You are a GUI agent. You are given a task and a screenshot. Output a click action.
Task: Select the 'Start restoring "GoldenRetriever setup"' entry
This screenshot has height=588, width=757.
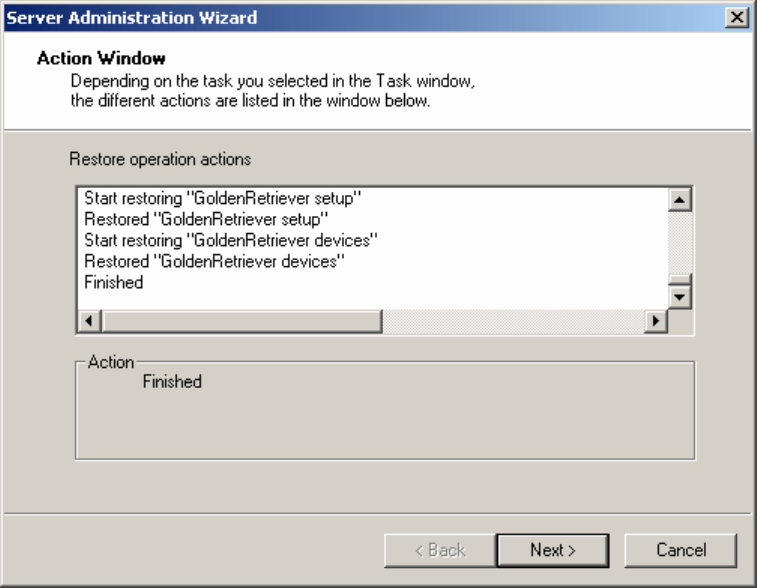222,199
